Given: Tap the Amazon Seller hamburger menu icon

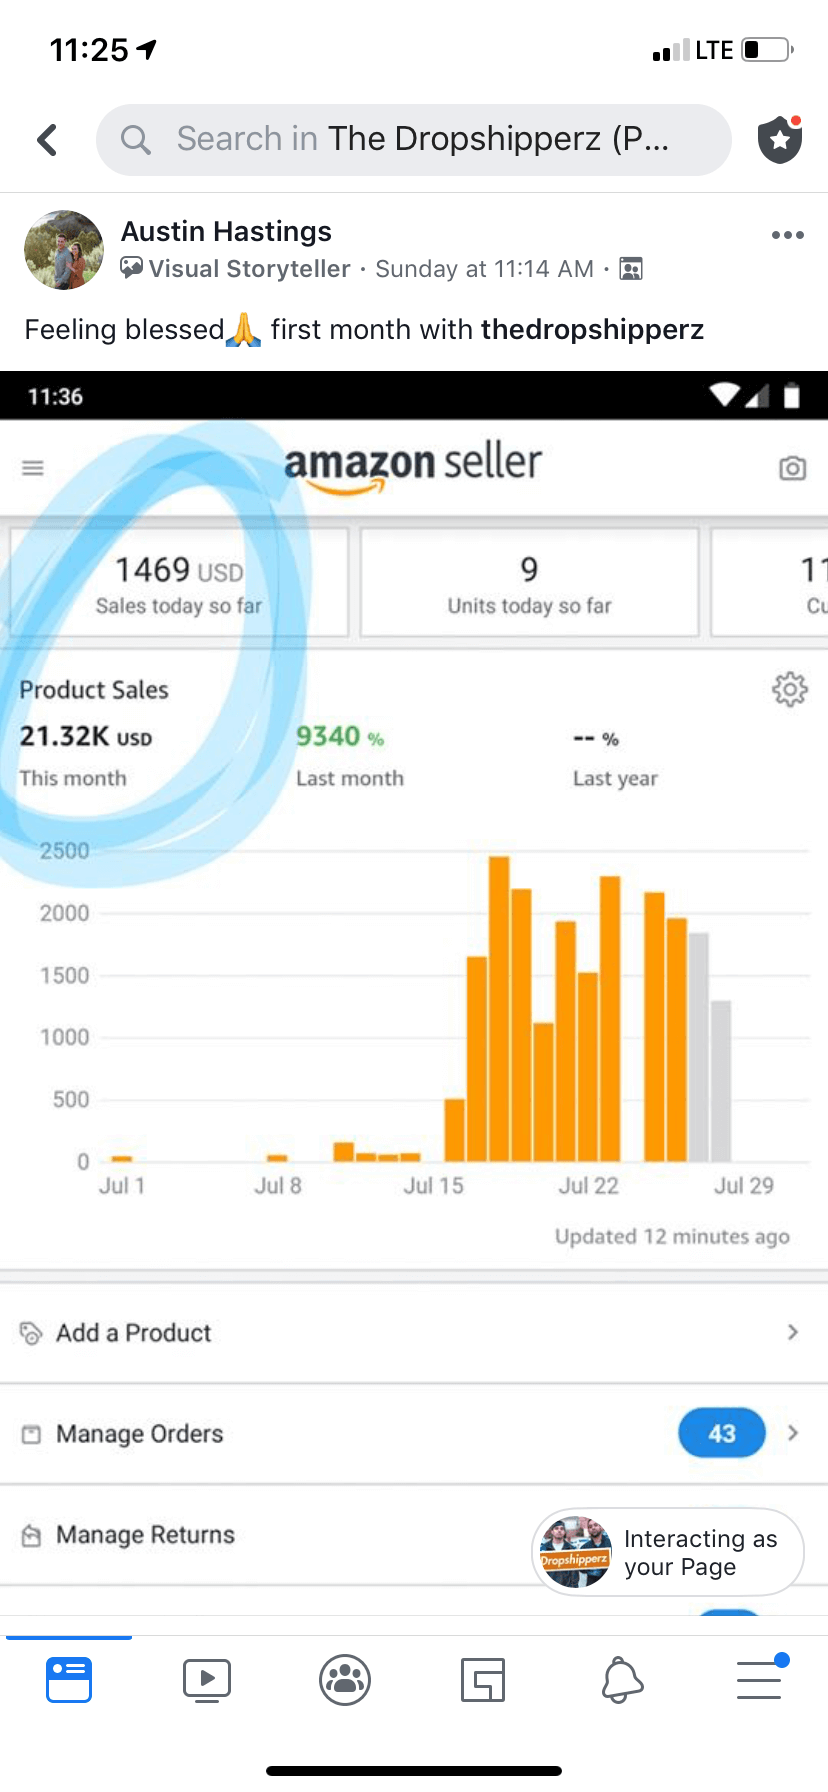Looking at the screenshot, I should tap(33, 468).
